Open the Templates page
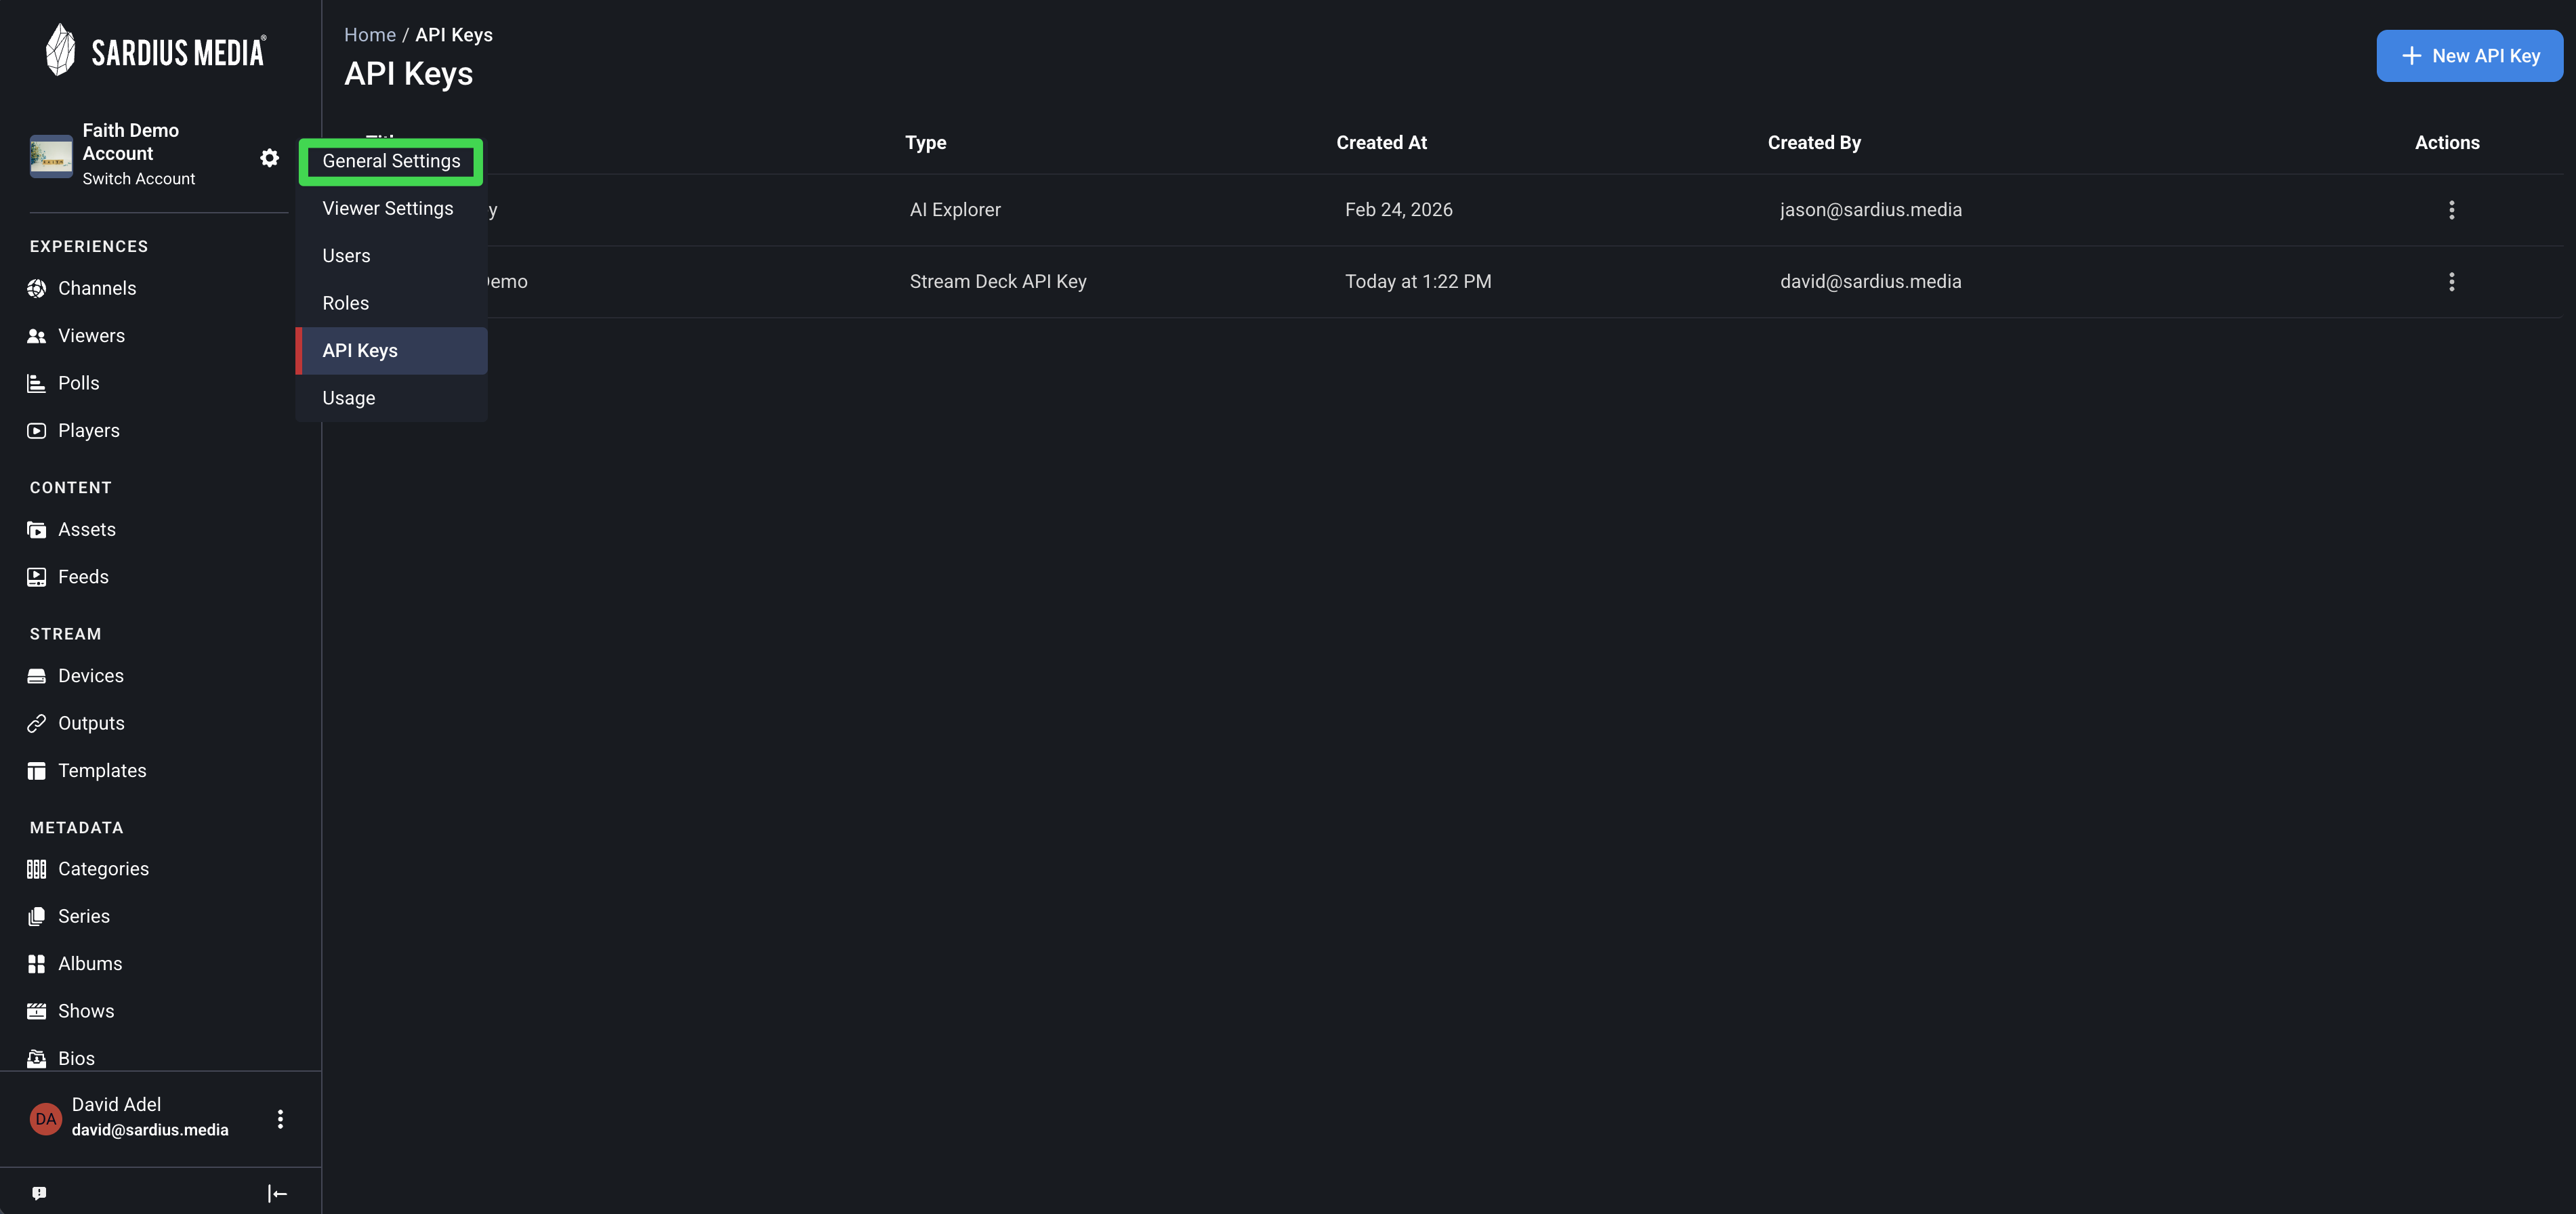The image size is (2576, 1214). click(x=102, y=771)
